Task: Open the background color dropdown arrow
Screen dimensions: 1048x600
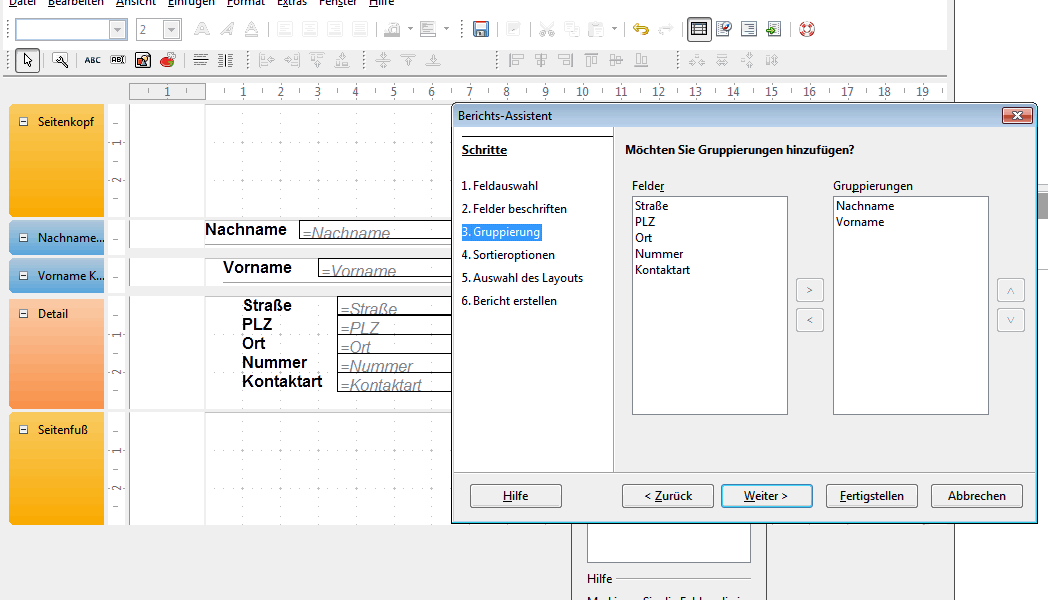Action: (410, 29)
